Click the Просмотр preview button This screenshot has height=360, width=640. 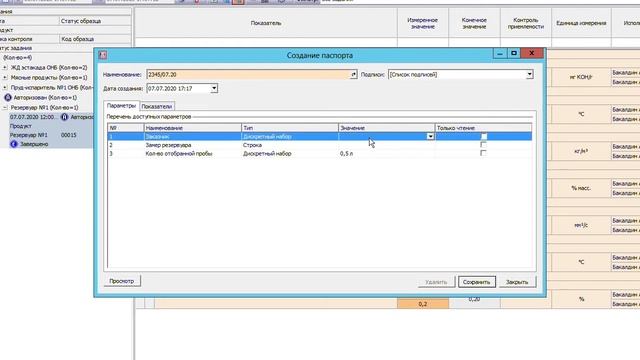point(122,281)
